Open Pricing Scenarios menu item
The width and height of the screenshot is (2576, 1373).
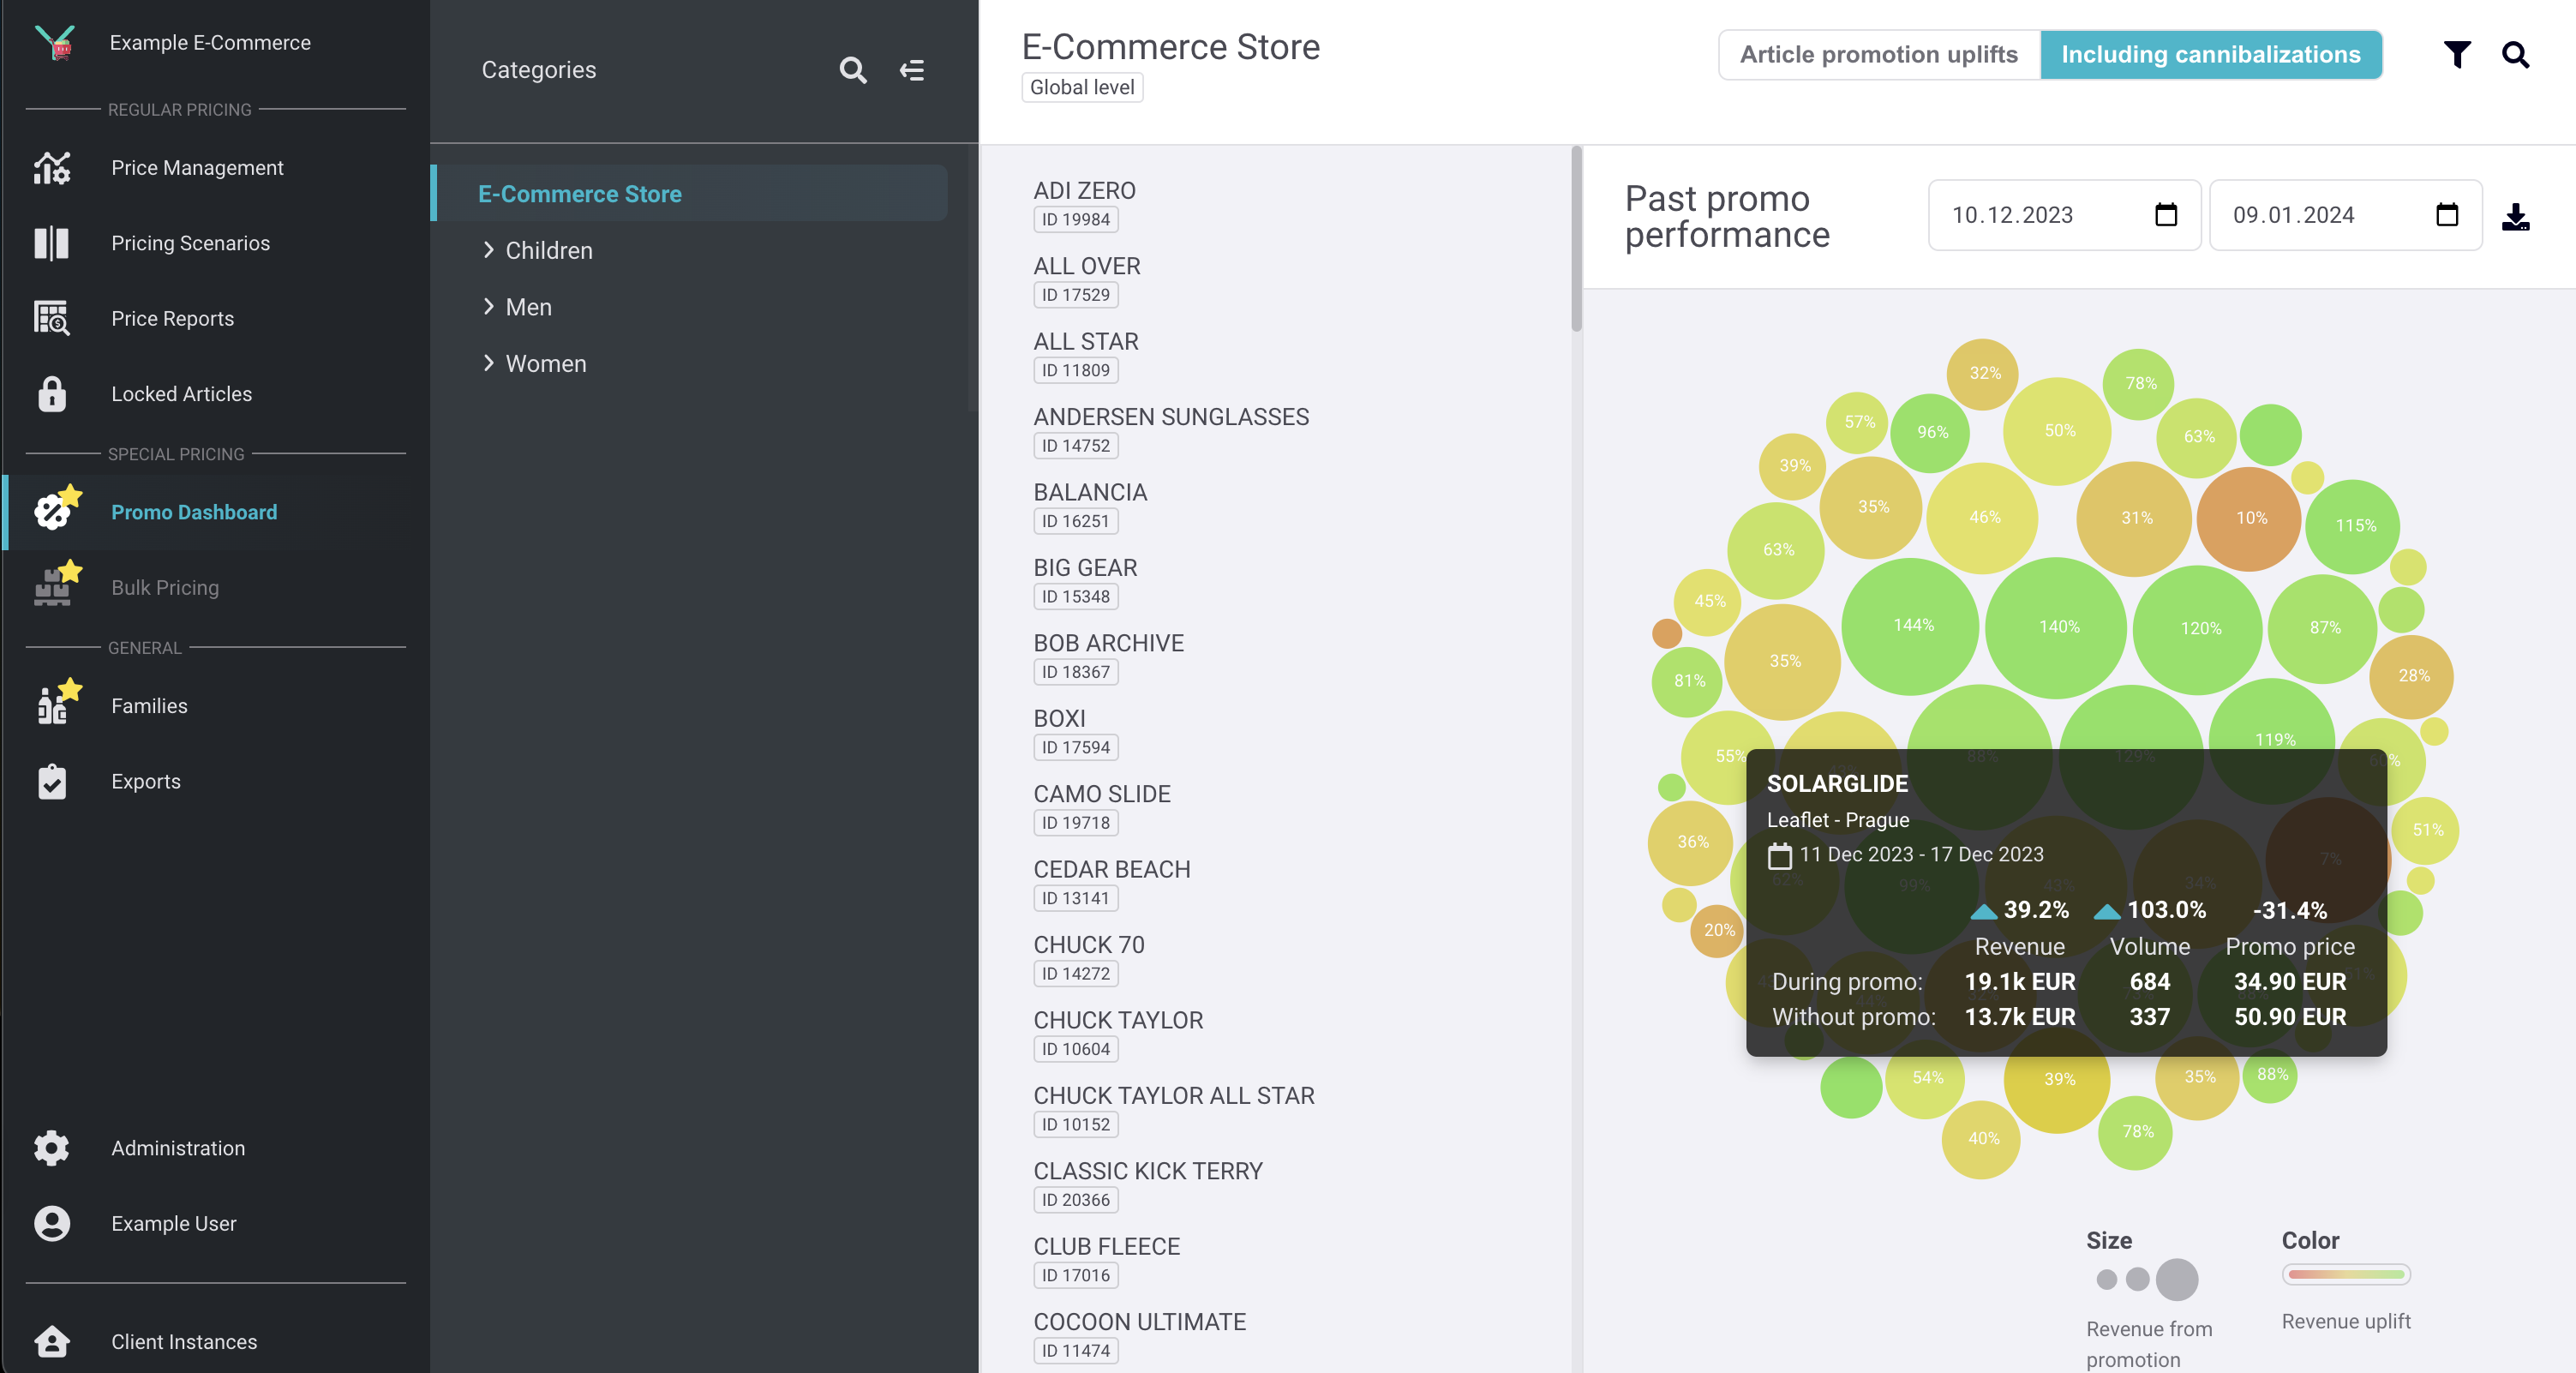click(190, 243)
